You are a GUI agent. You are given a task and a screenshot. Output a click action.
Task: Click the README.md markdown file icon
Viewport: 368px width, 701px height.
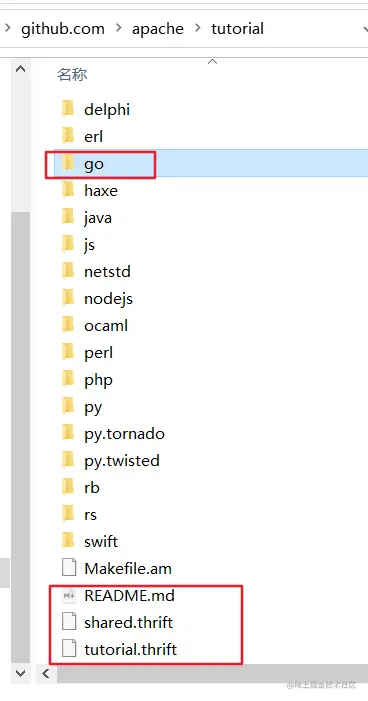click(69, 595)
